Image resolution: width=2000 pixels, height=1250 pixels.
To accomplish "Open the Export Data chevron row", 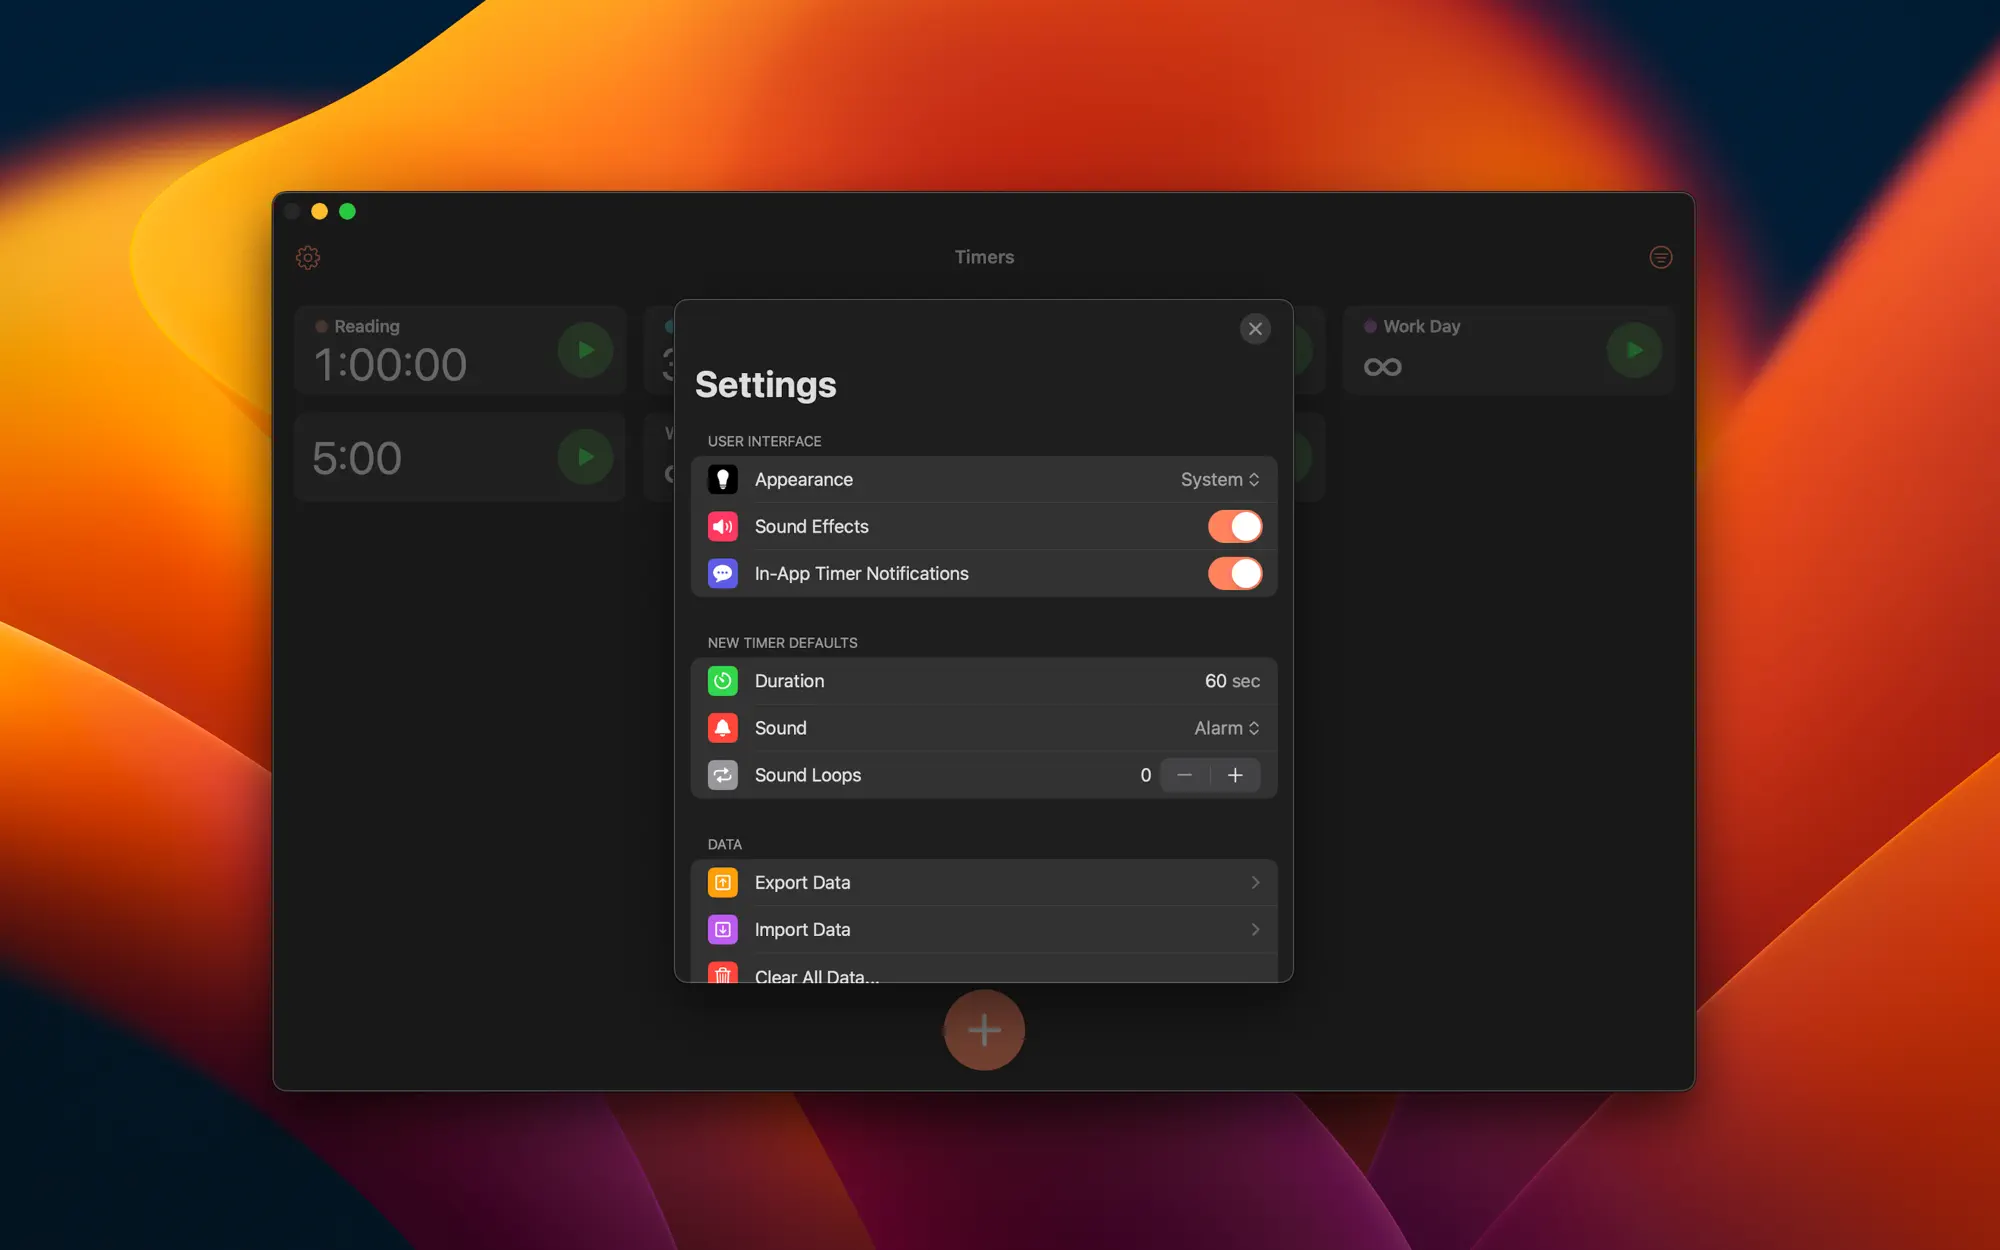I will (x=1254, y=883).
